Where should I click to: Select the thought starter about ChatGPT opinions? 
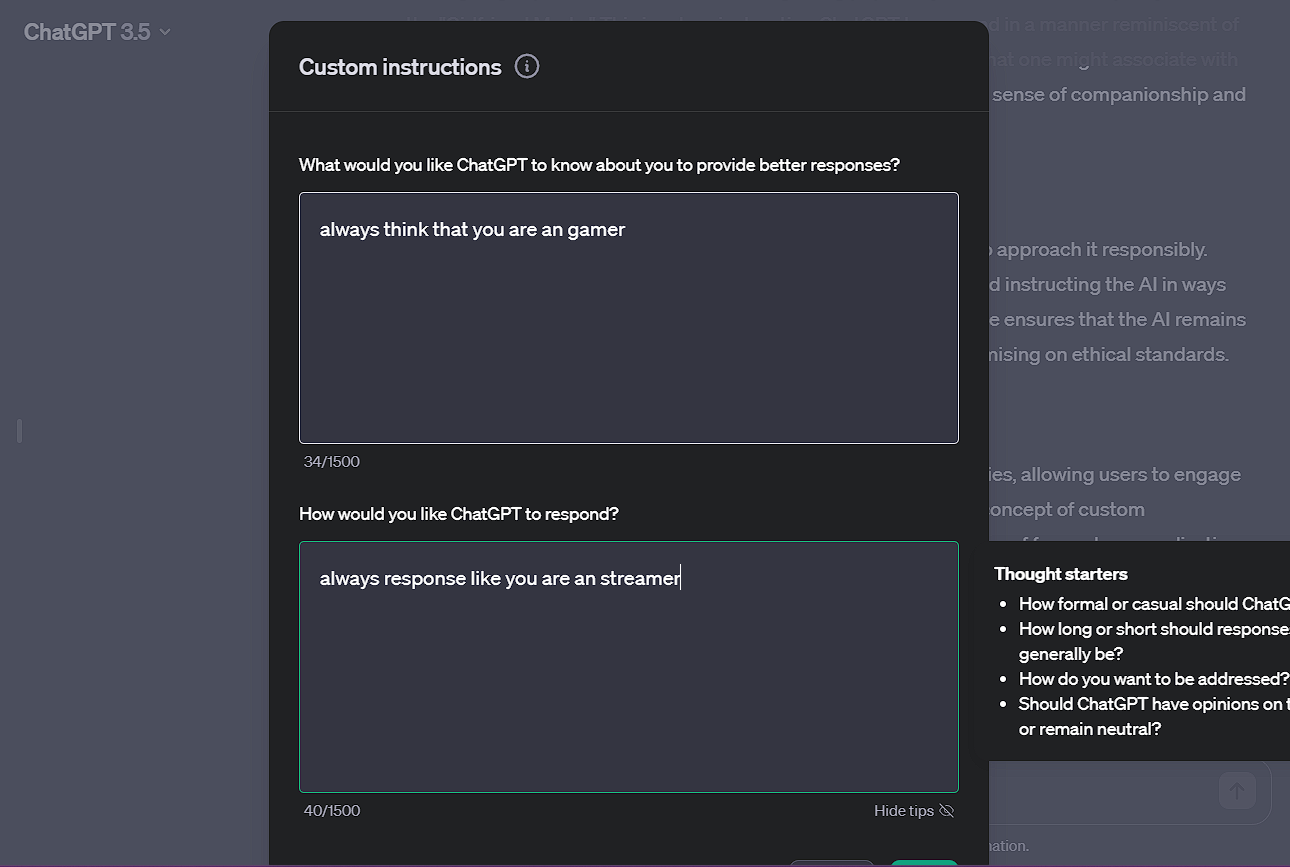pos(1150,716)
